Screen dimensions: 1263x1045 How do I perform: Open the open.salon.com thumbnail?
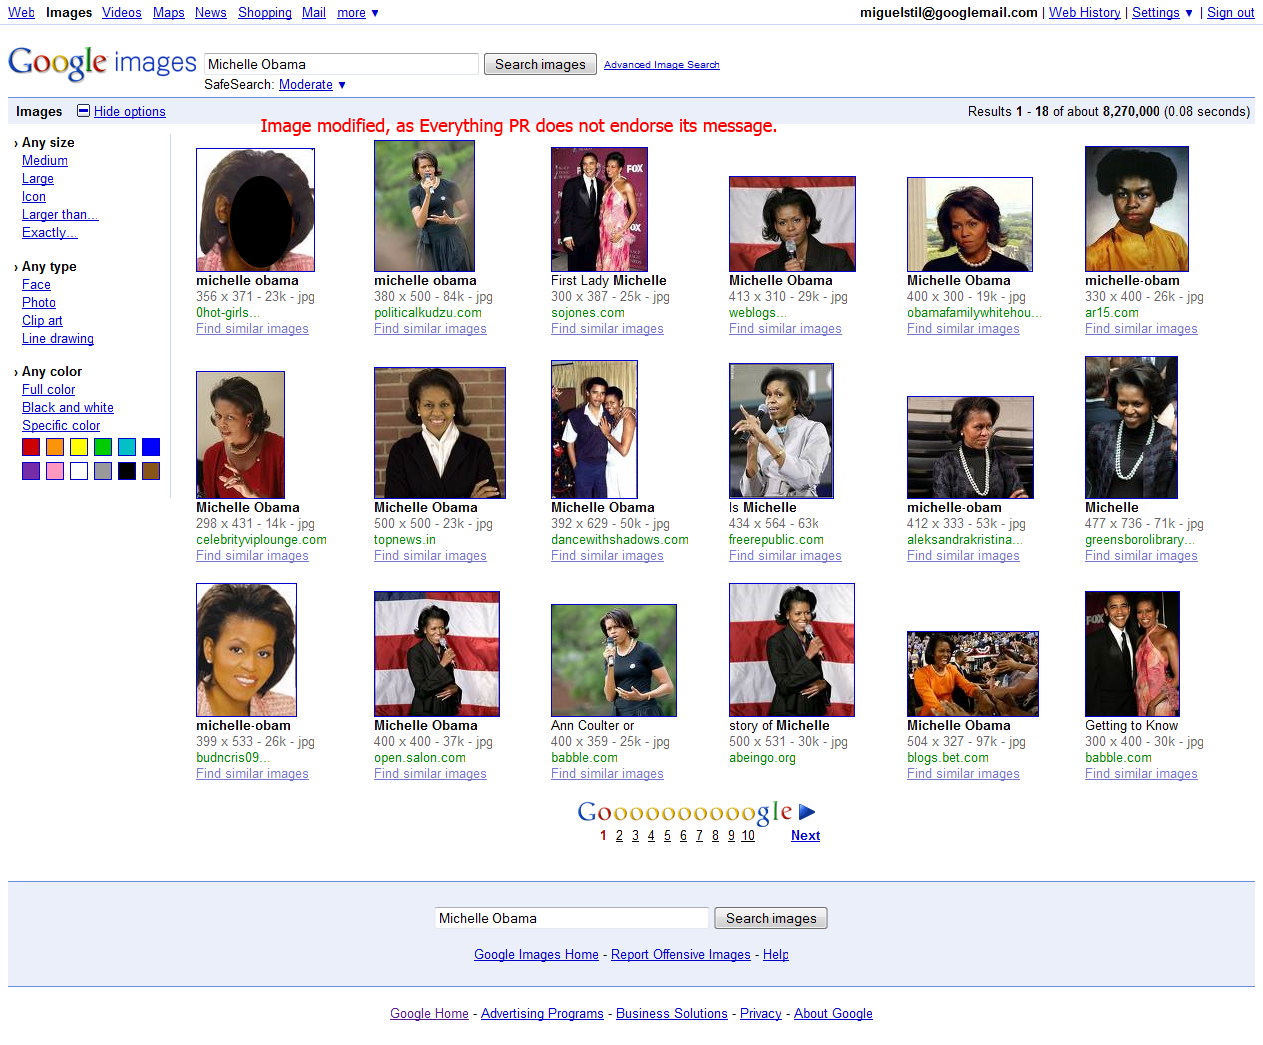click(437, 654)
